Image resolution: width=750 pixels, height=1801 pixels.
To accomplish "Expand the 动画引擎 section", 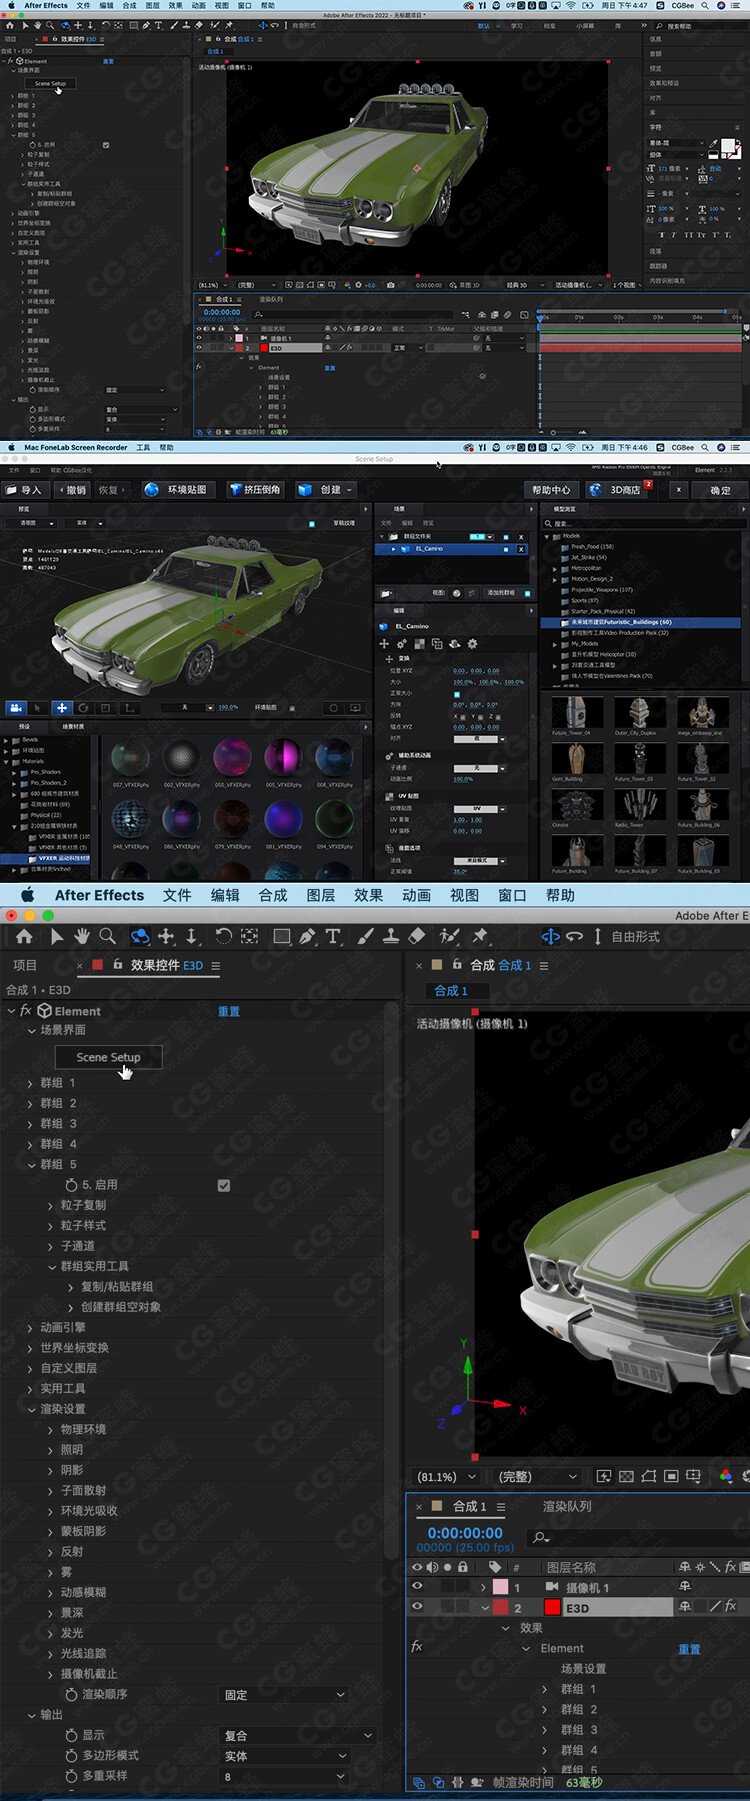I will [30, 1327].
